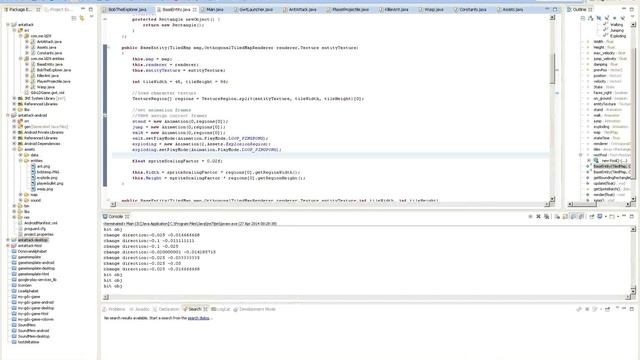Click Collapse All in Package Explorer

pos(74,18)
